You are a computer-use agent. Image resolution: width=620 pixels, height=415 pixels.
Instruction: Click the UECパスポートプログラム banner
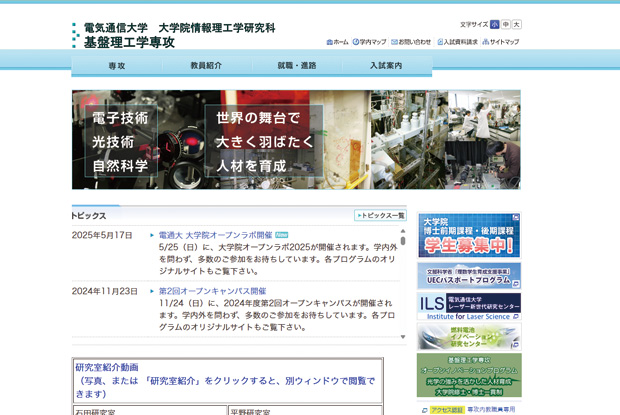pyautogui.click(x=468, y=275)
